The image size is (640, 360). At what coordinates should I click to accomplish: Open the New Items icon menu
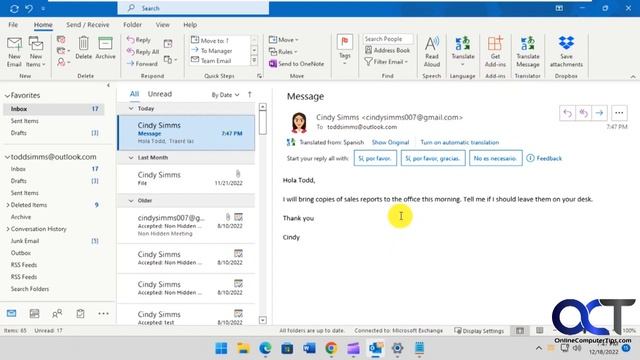pos(36,52)
